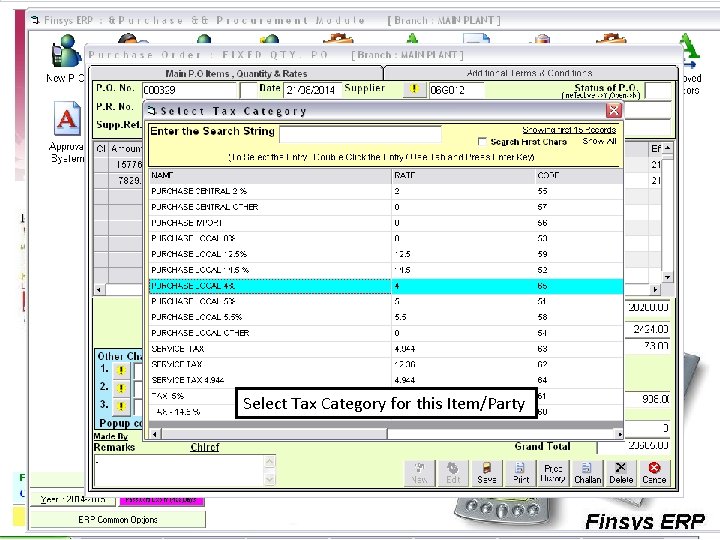Image resolution: width=720 pixels, height=540 pixels.
Task: Select PURCHASE LOCAL 0% row
Action: click(386, 238)
